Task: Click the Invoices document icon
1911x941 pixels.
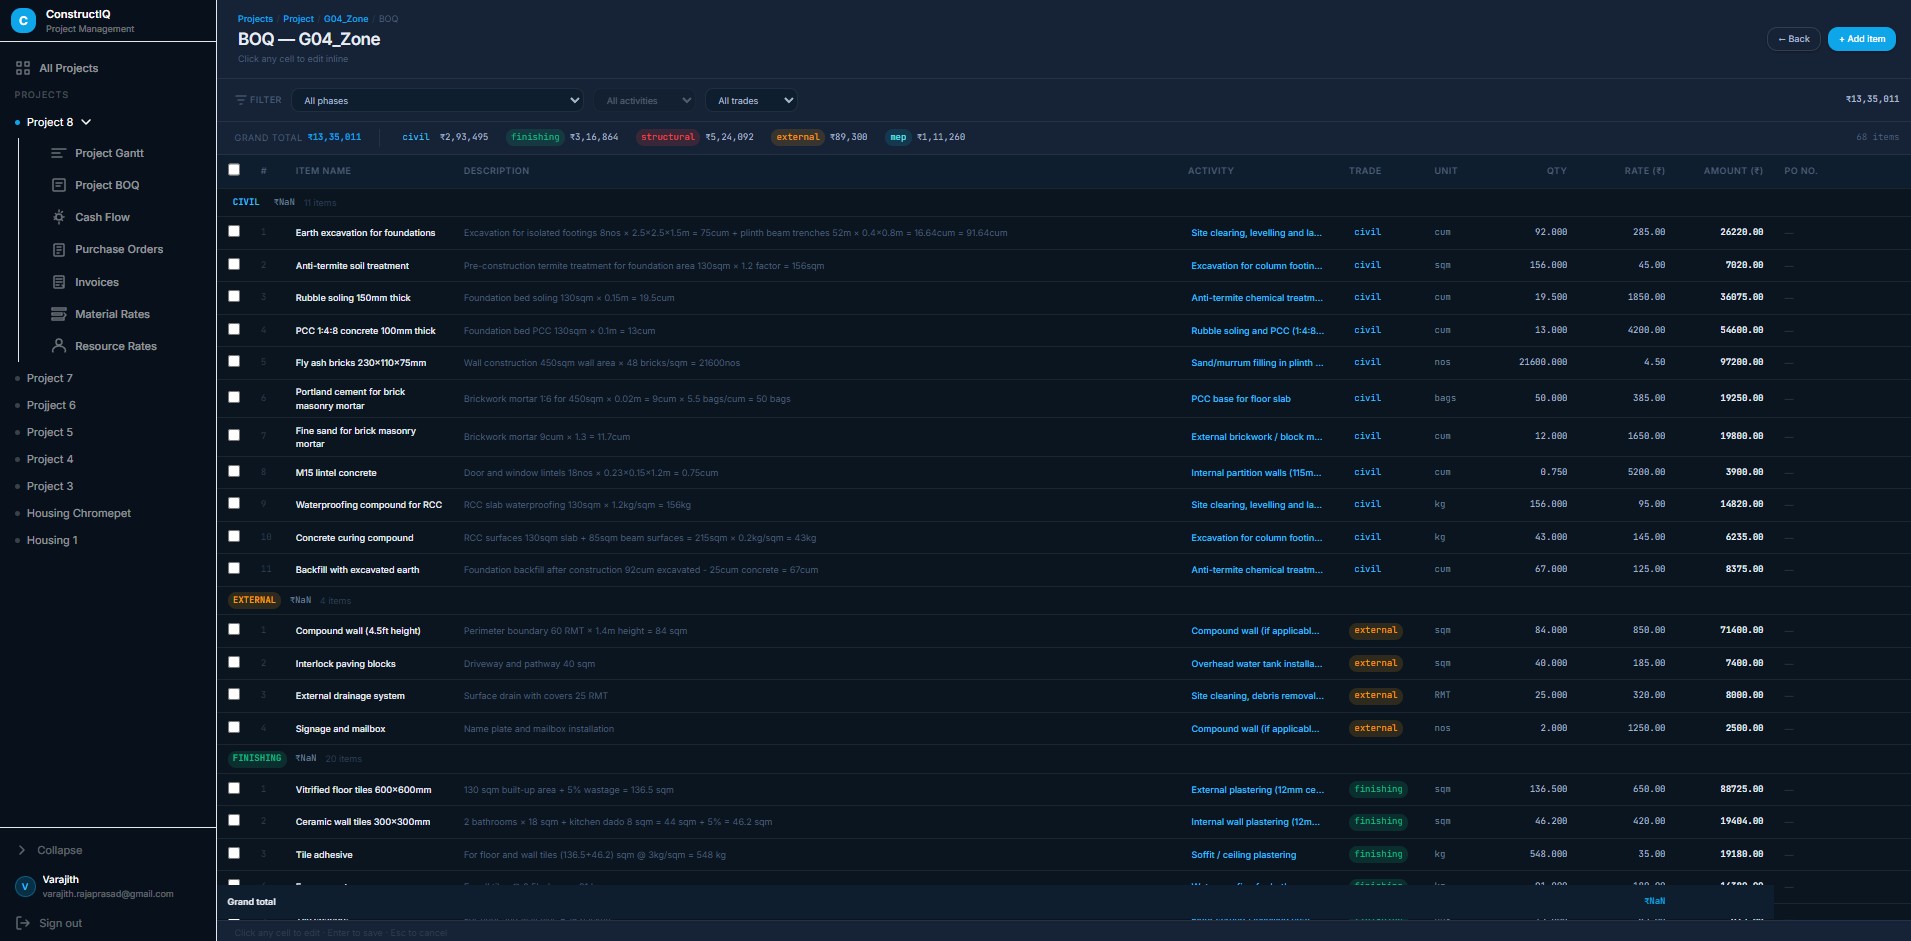Action: 59,282
